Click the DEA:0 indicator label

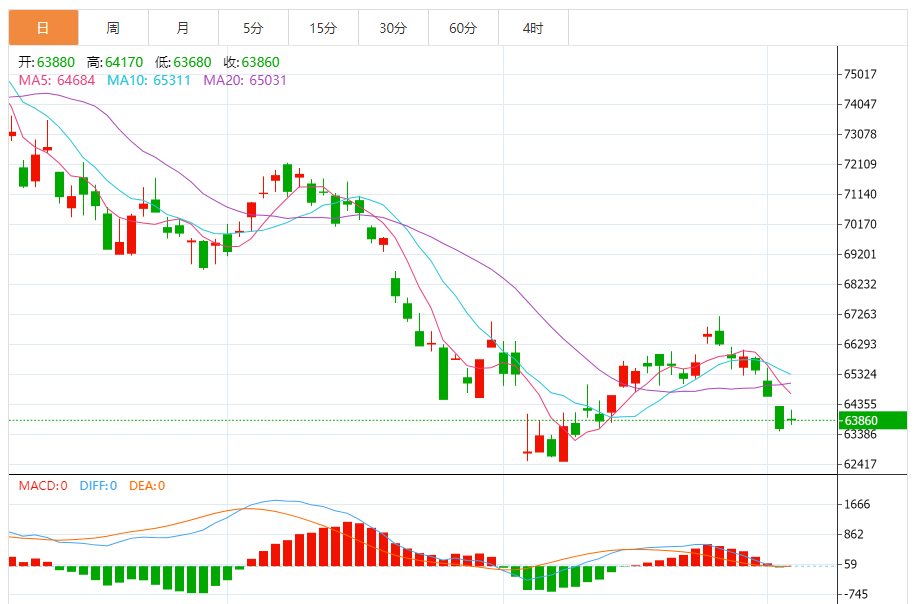pyautogui.click(x=147, y=486)
